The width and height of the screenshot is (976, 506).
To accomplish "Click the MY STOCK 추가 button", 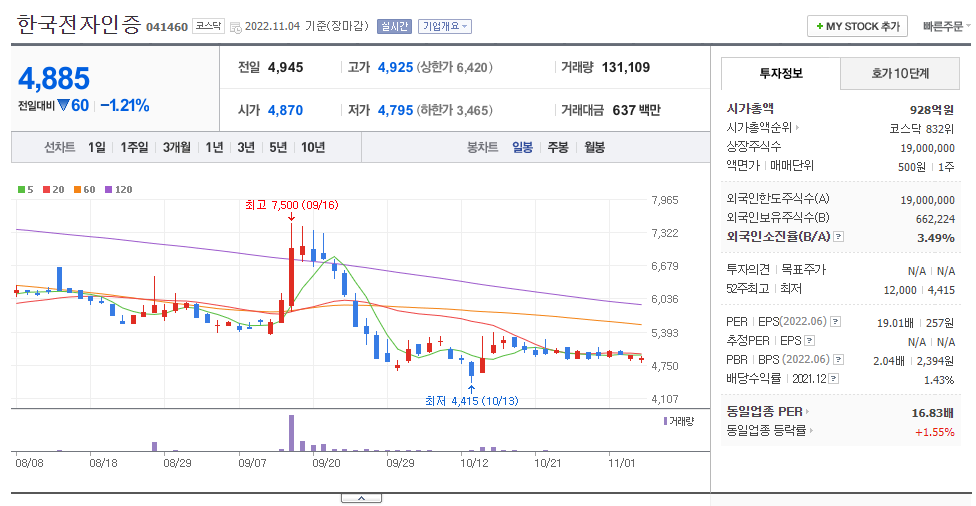I will [x=857, y=26].
